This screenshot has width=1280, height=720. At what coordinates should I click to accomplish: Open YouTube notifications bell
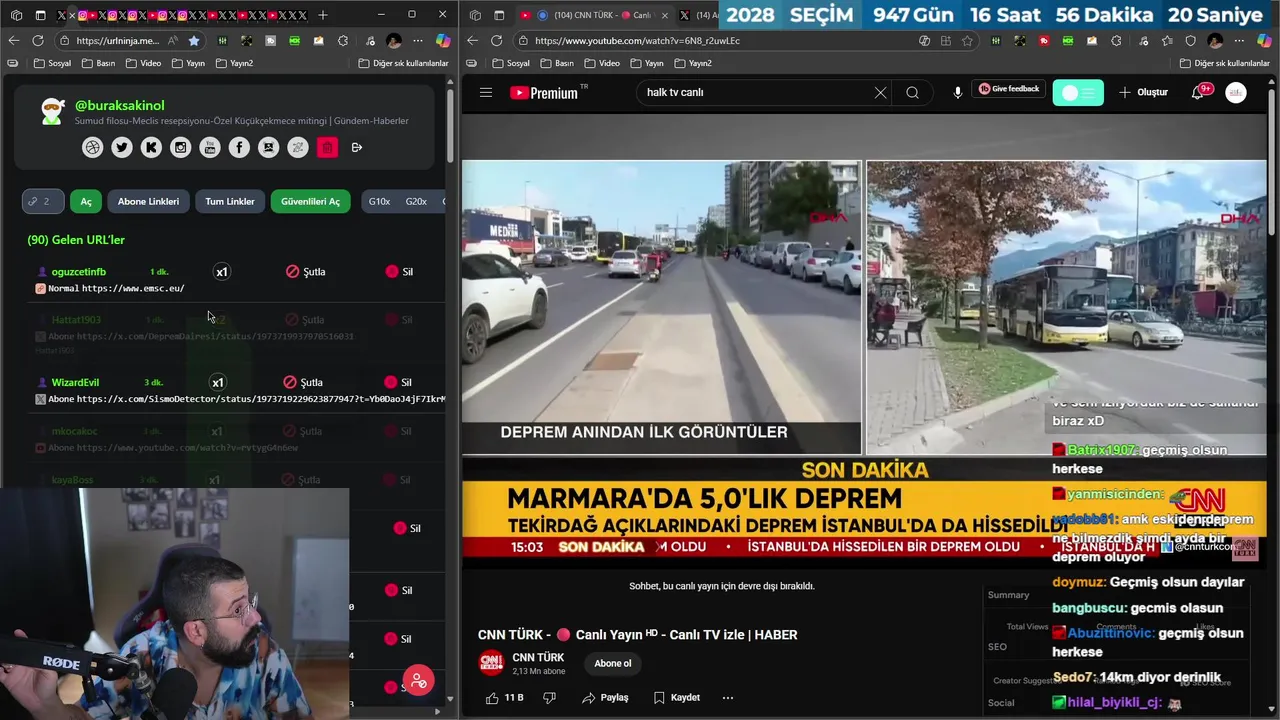click(1197, 92)
